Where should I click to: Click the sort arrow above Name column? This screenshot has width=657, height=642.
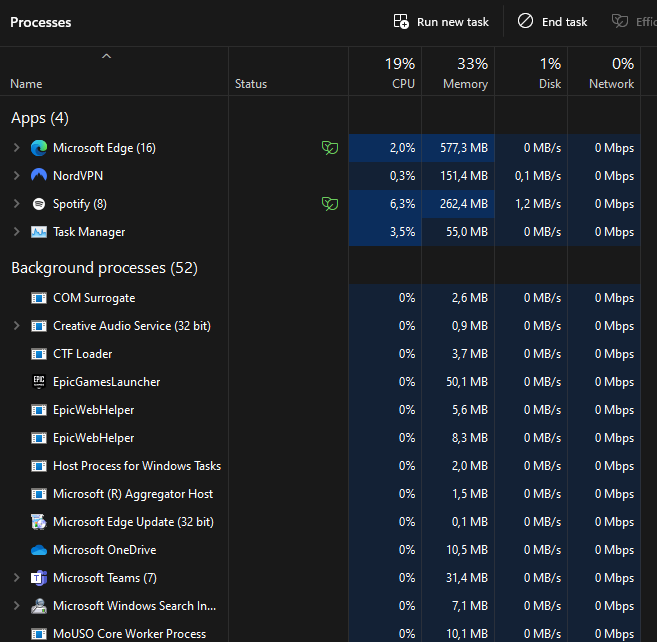click(x=106, y=56)
